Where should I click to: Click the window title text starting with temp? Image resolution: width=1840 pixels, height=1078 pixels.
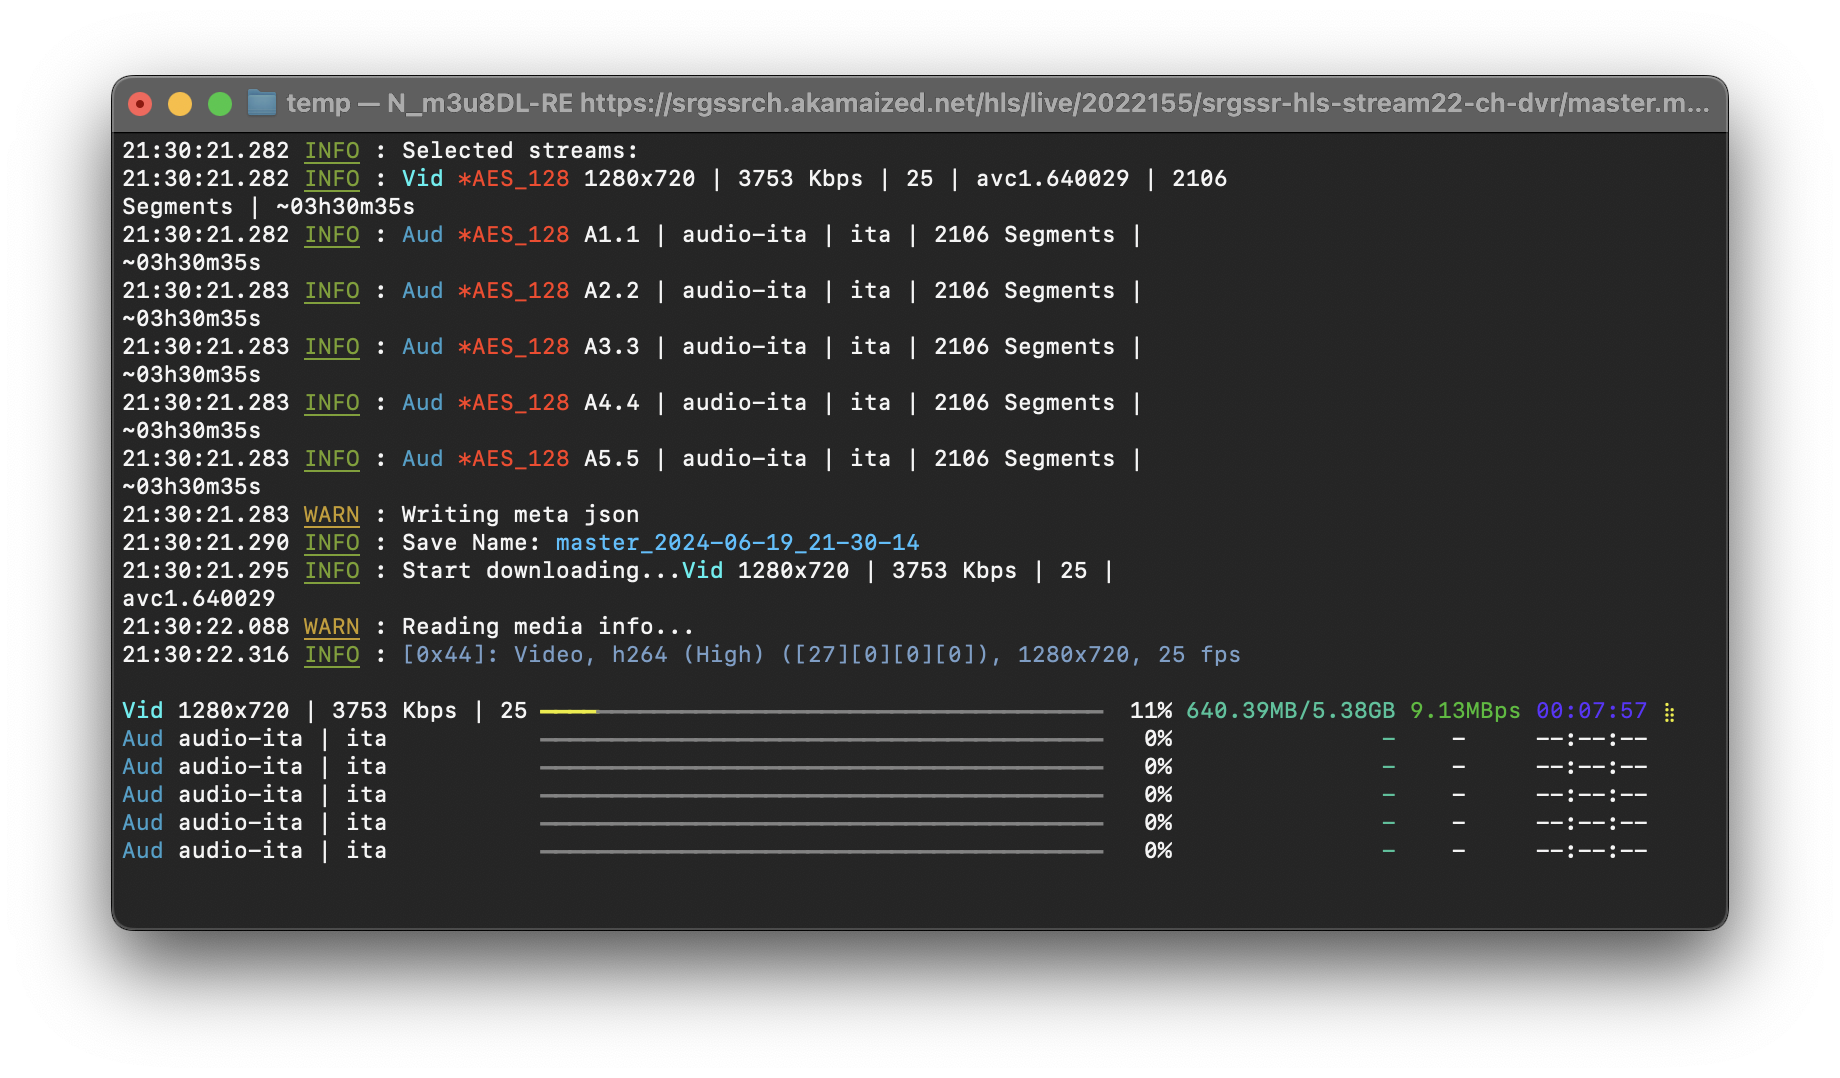pos(997,103)
